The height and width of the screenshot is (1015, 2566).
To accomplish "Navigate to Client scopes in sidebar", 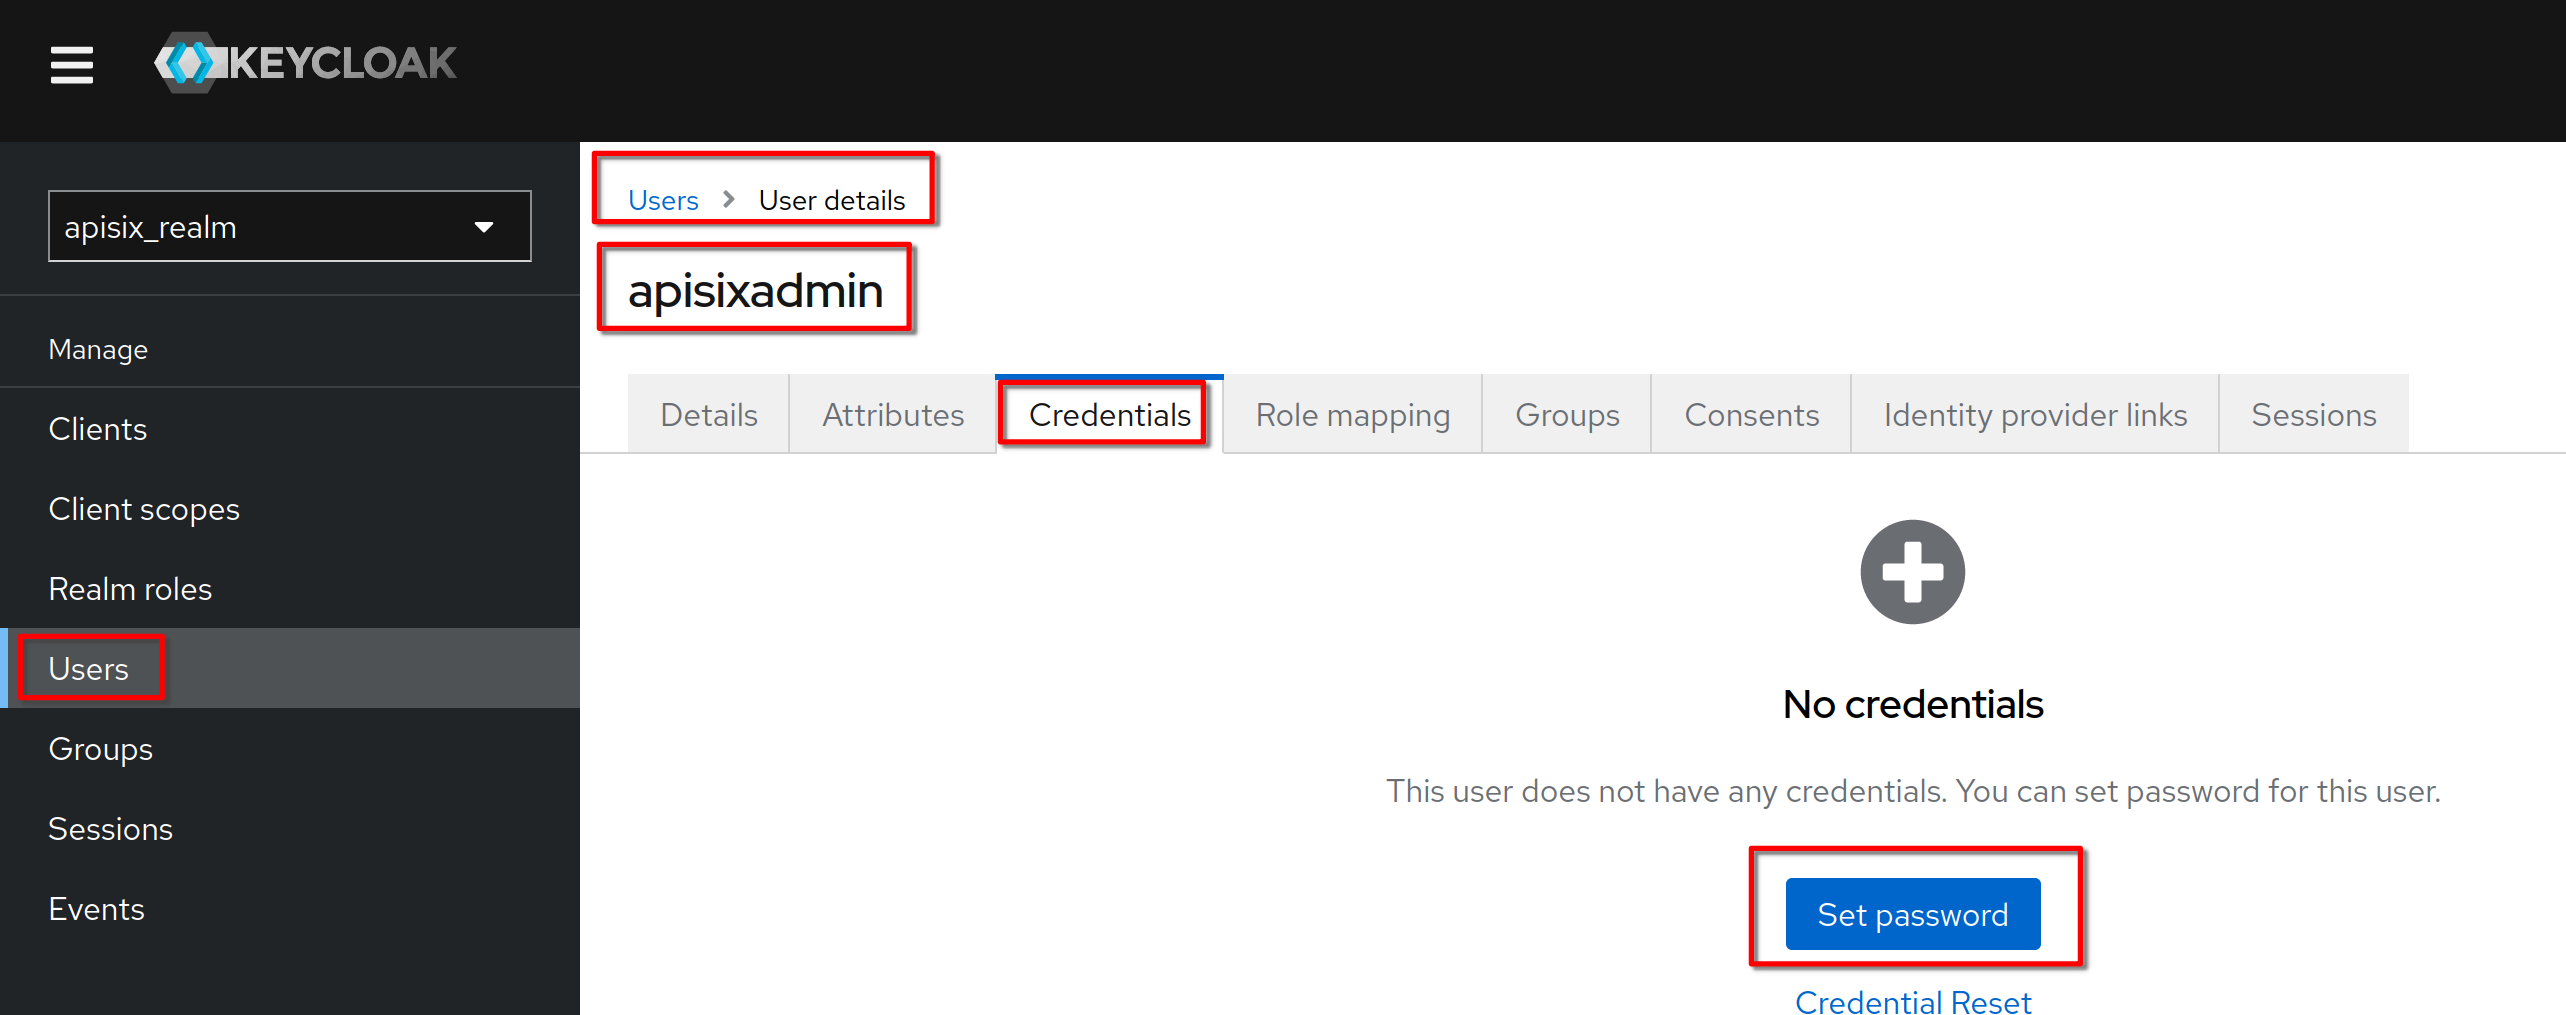I will (144, 509).
